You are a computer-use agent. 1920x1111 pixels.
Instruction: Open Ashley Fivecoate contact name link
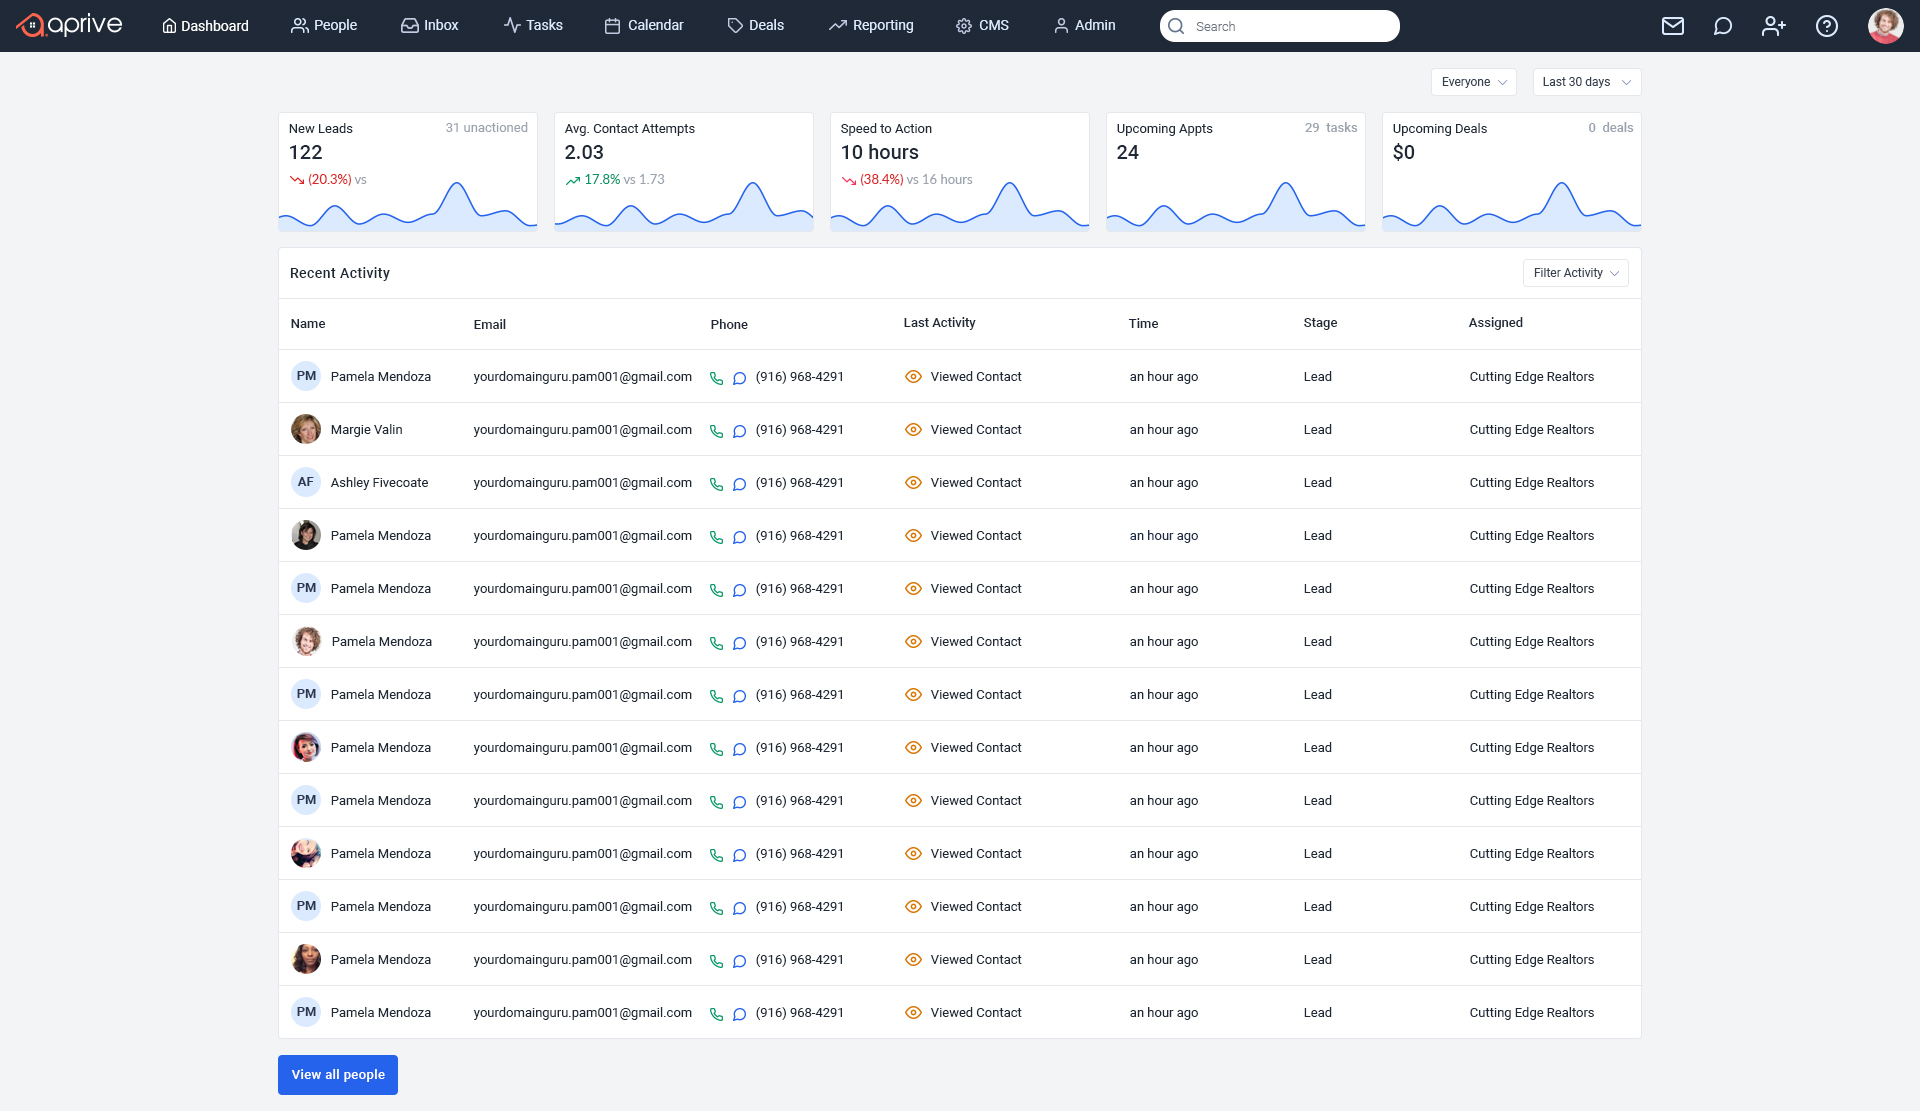pyautogui.click(x=379, y=483)
